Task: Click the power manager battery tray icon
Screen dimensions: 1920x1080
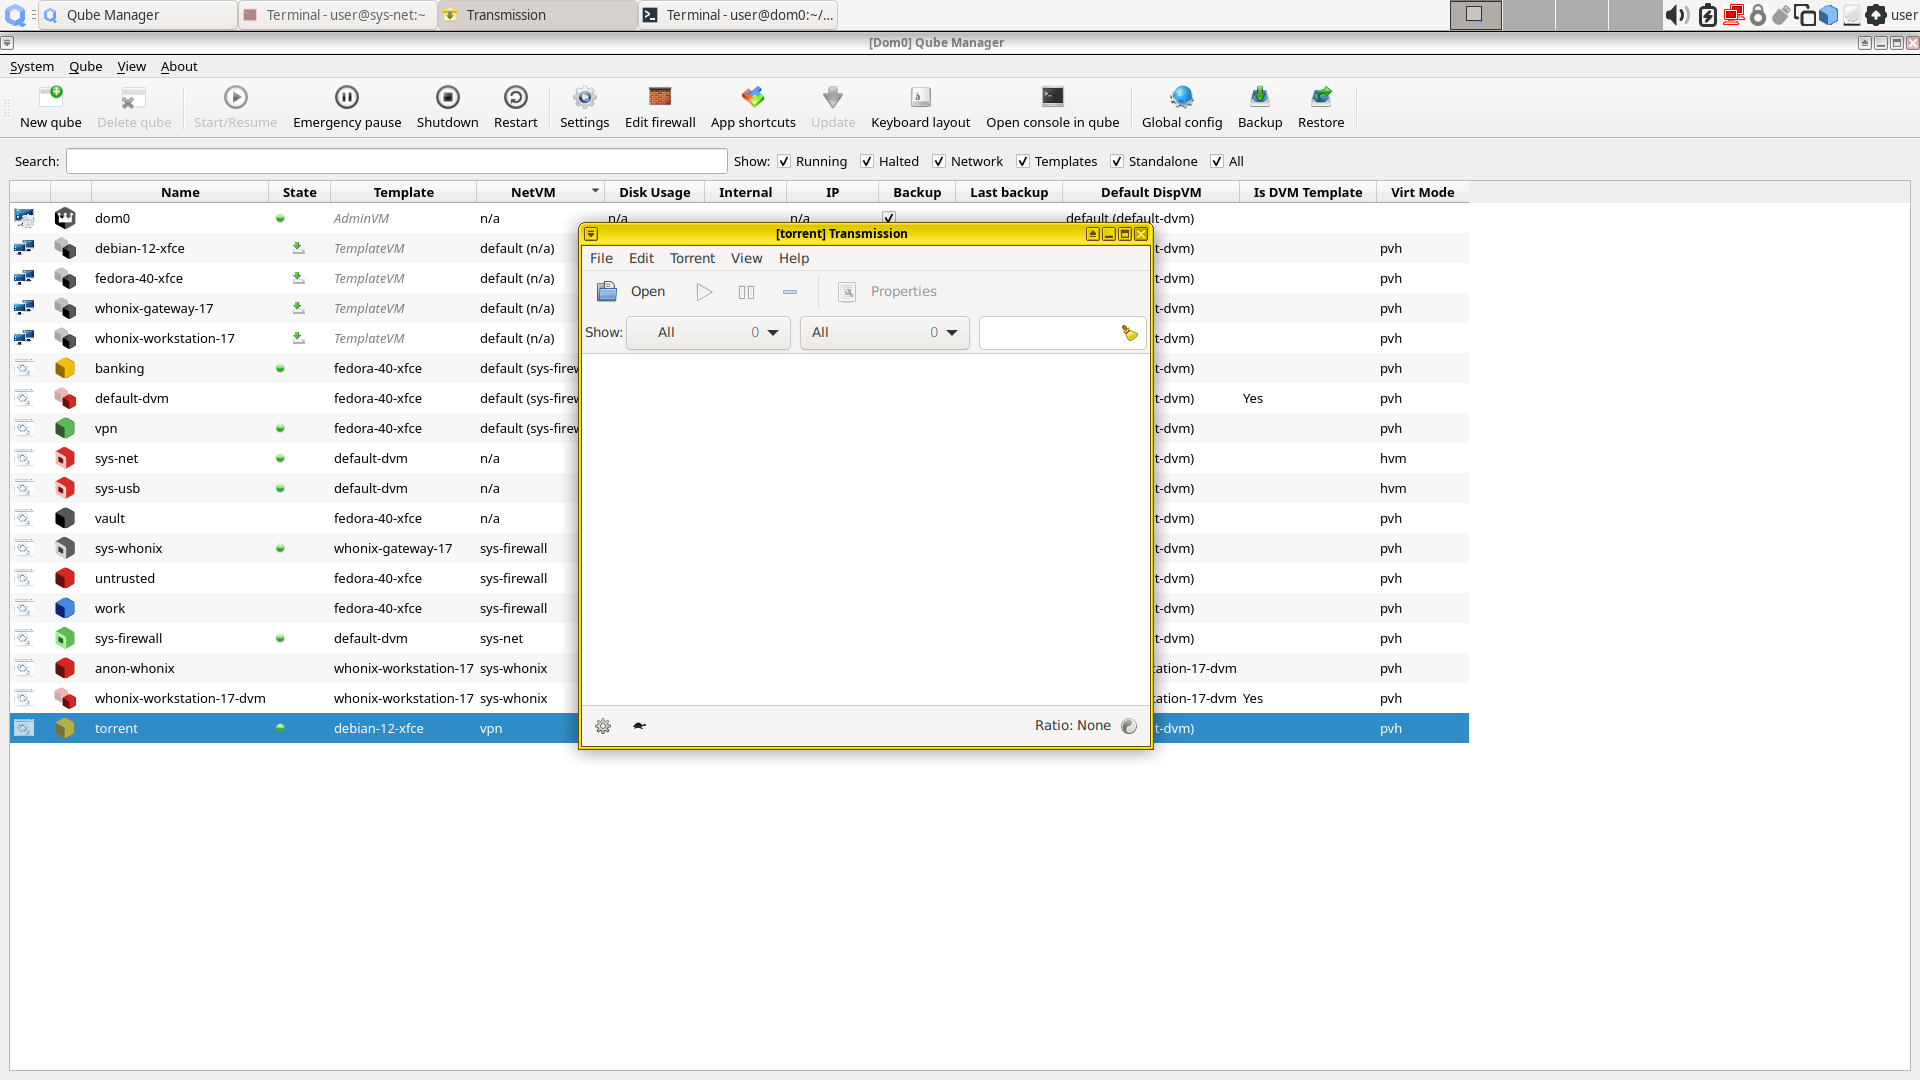Action: pyautogui.click(x=1708, y=15)
